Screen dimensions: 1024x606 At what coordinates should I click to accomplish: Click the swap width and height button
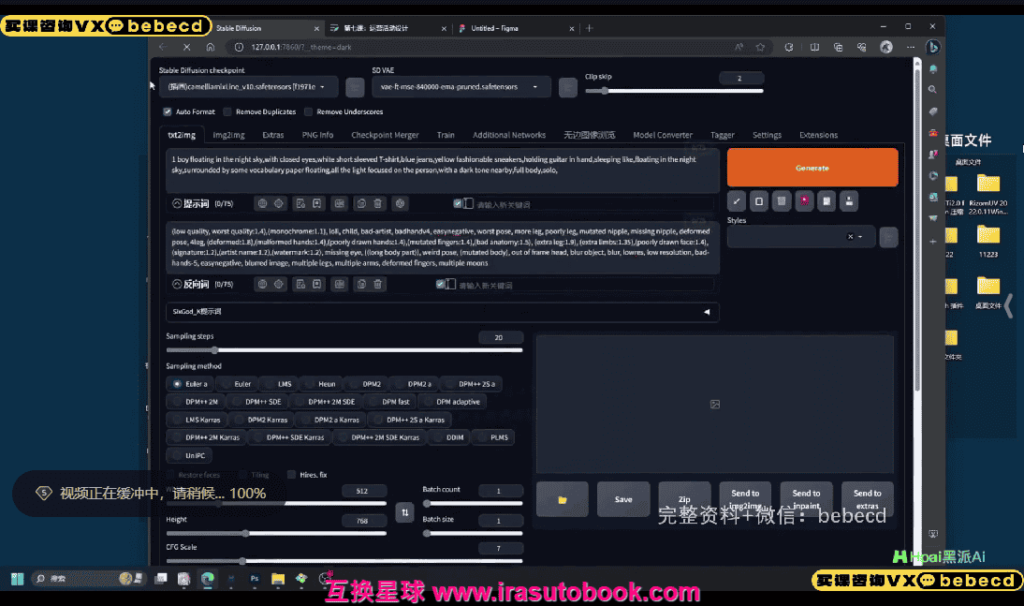(405, 513)
